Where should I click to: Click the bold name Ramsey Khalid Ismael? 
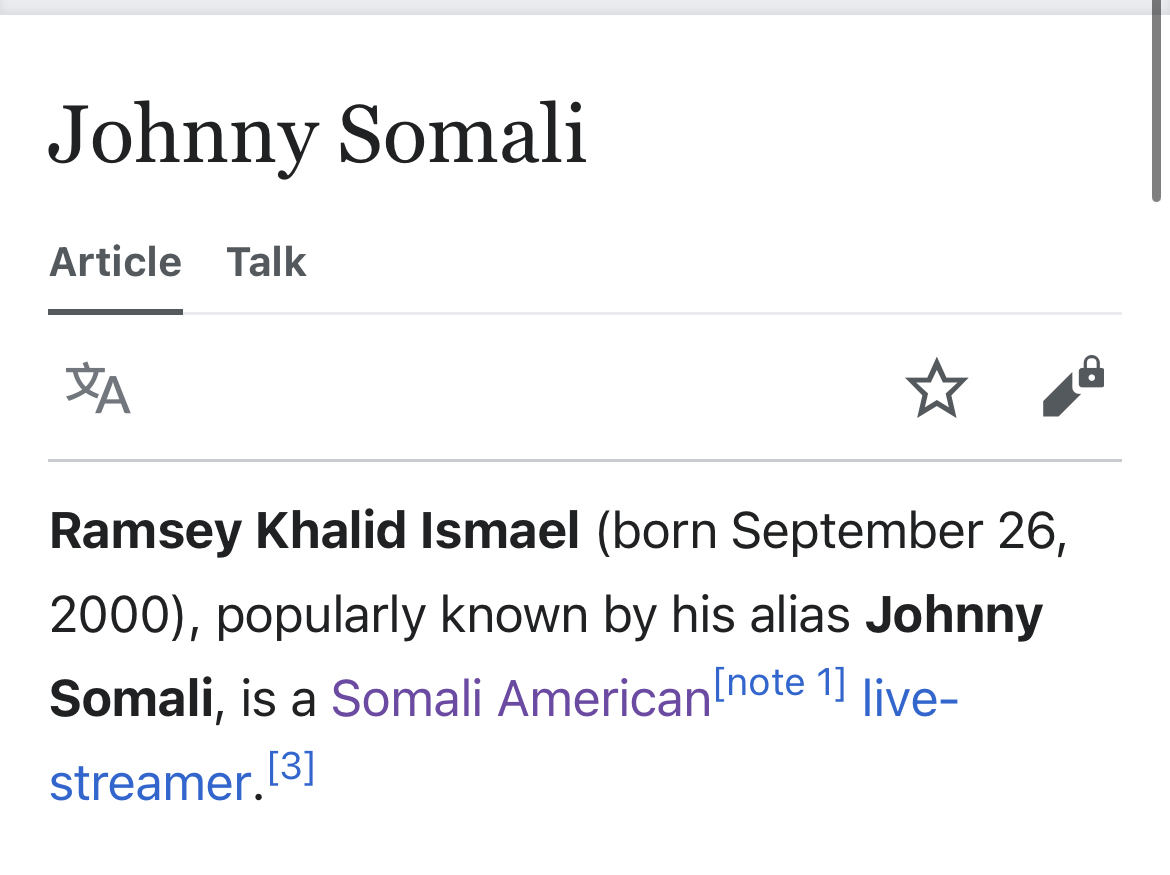pos(314,531)
